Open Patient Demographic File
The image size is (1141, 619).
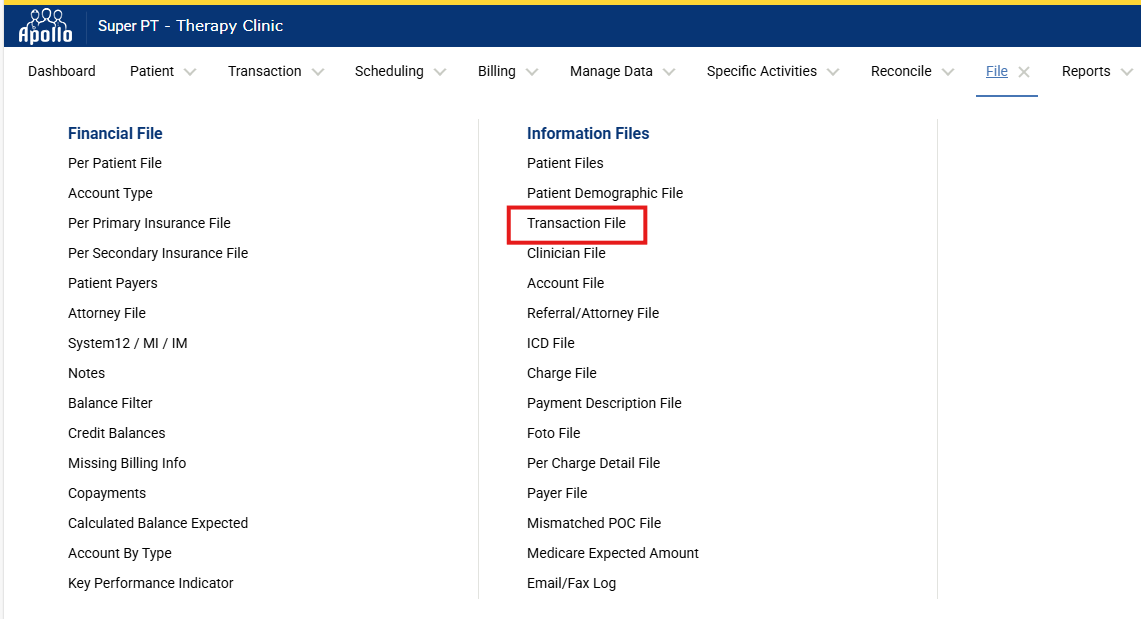[x=605, y=193]
